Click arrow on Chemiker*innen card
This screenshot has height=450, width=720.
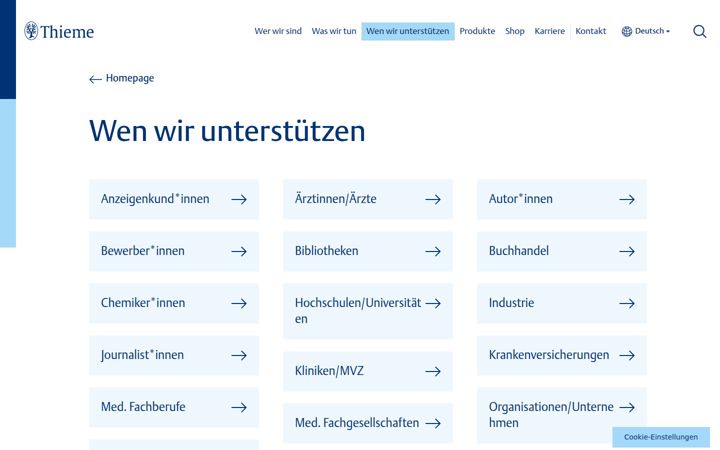[x=239, y=303]
